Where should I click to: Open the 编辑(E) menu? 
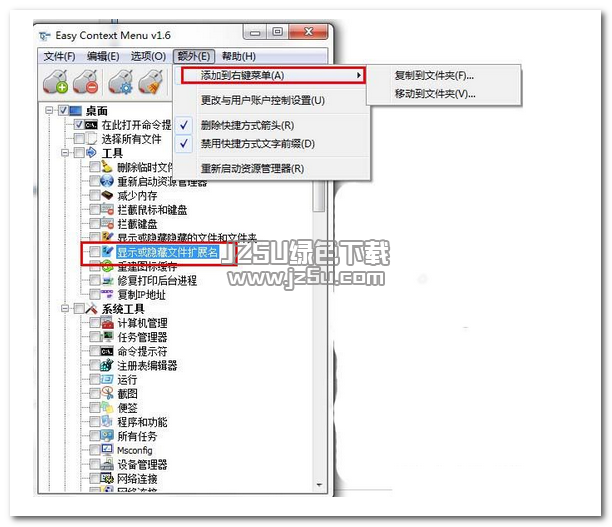pyautogui.click(x=103, y=56)
